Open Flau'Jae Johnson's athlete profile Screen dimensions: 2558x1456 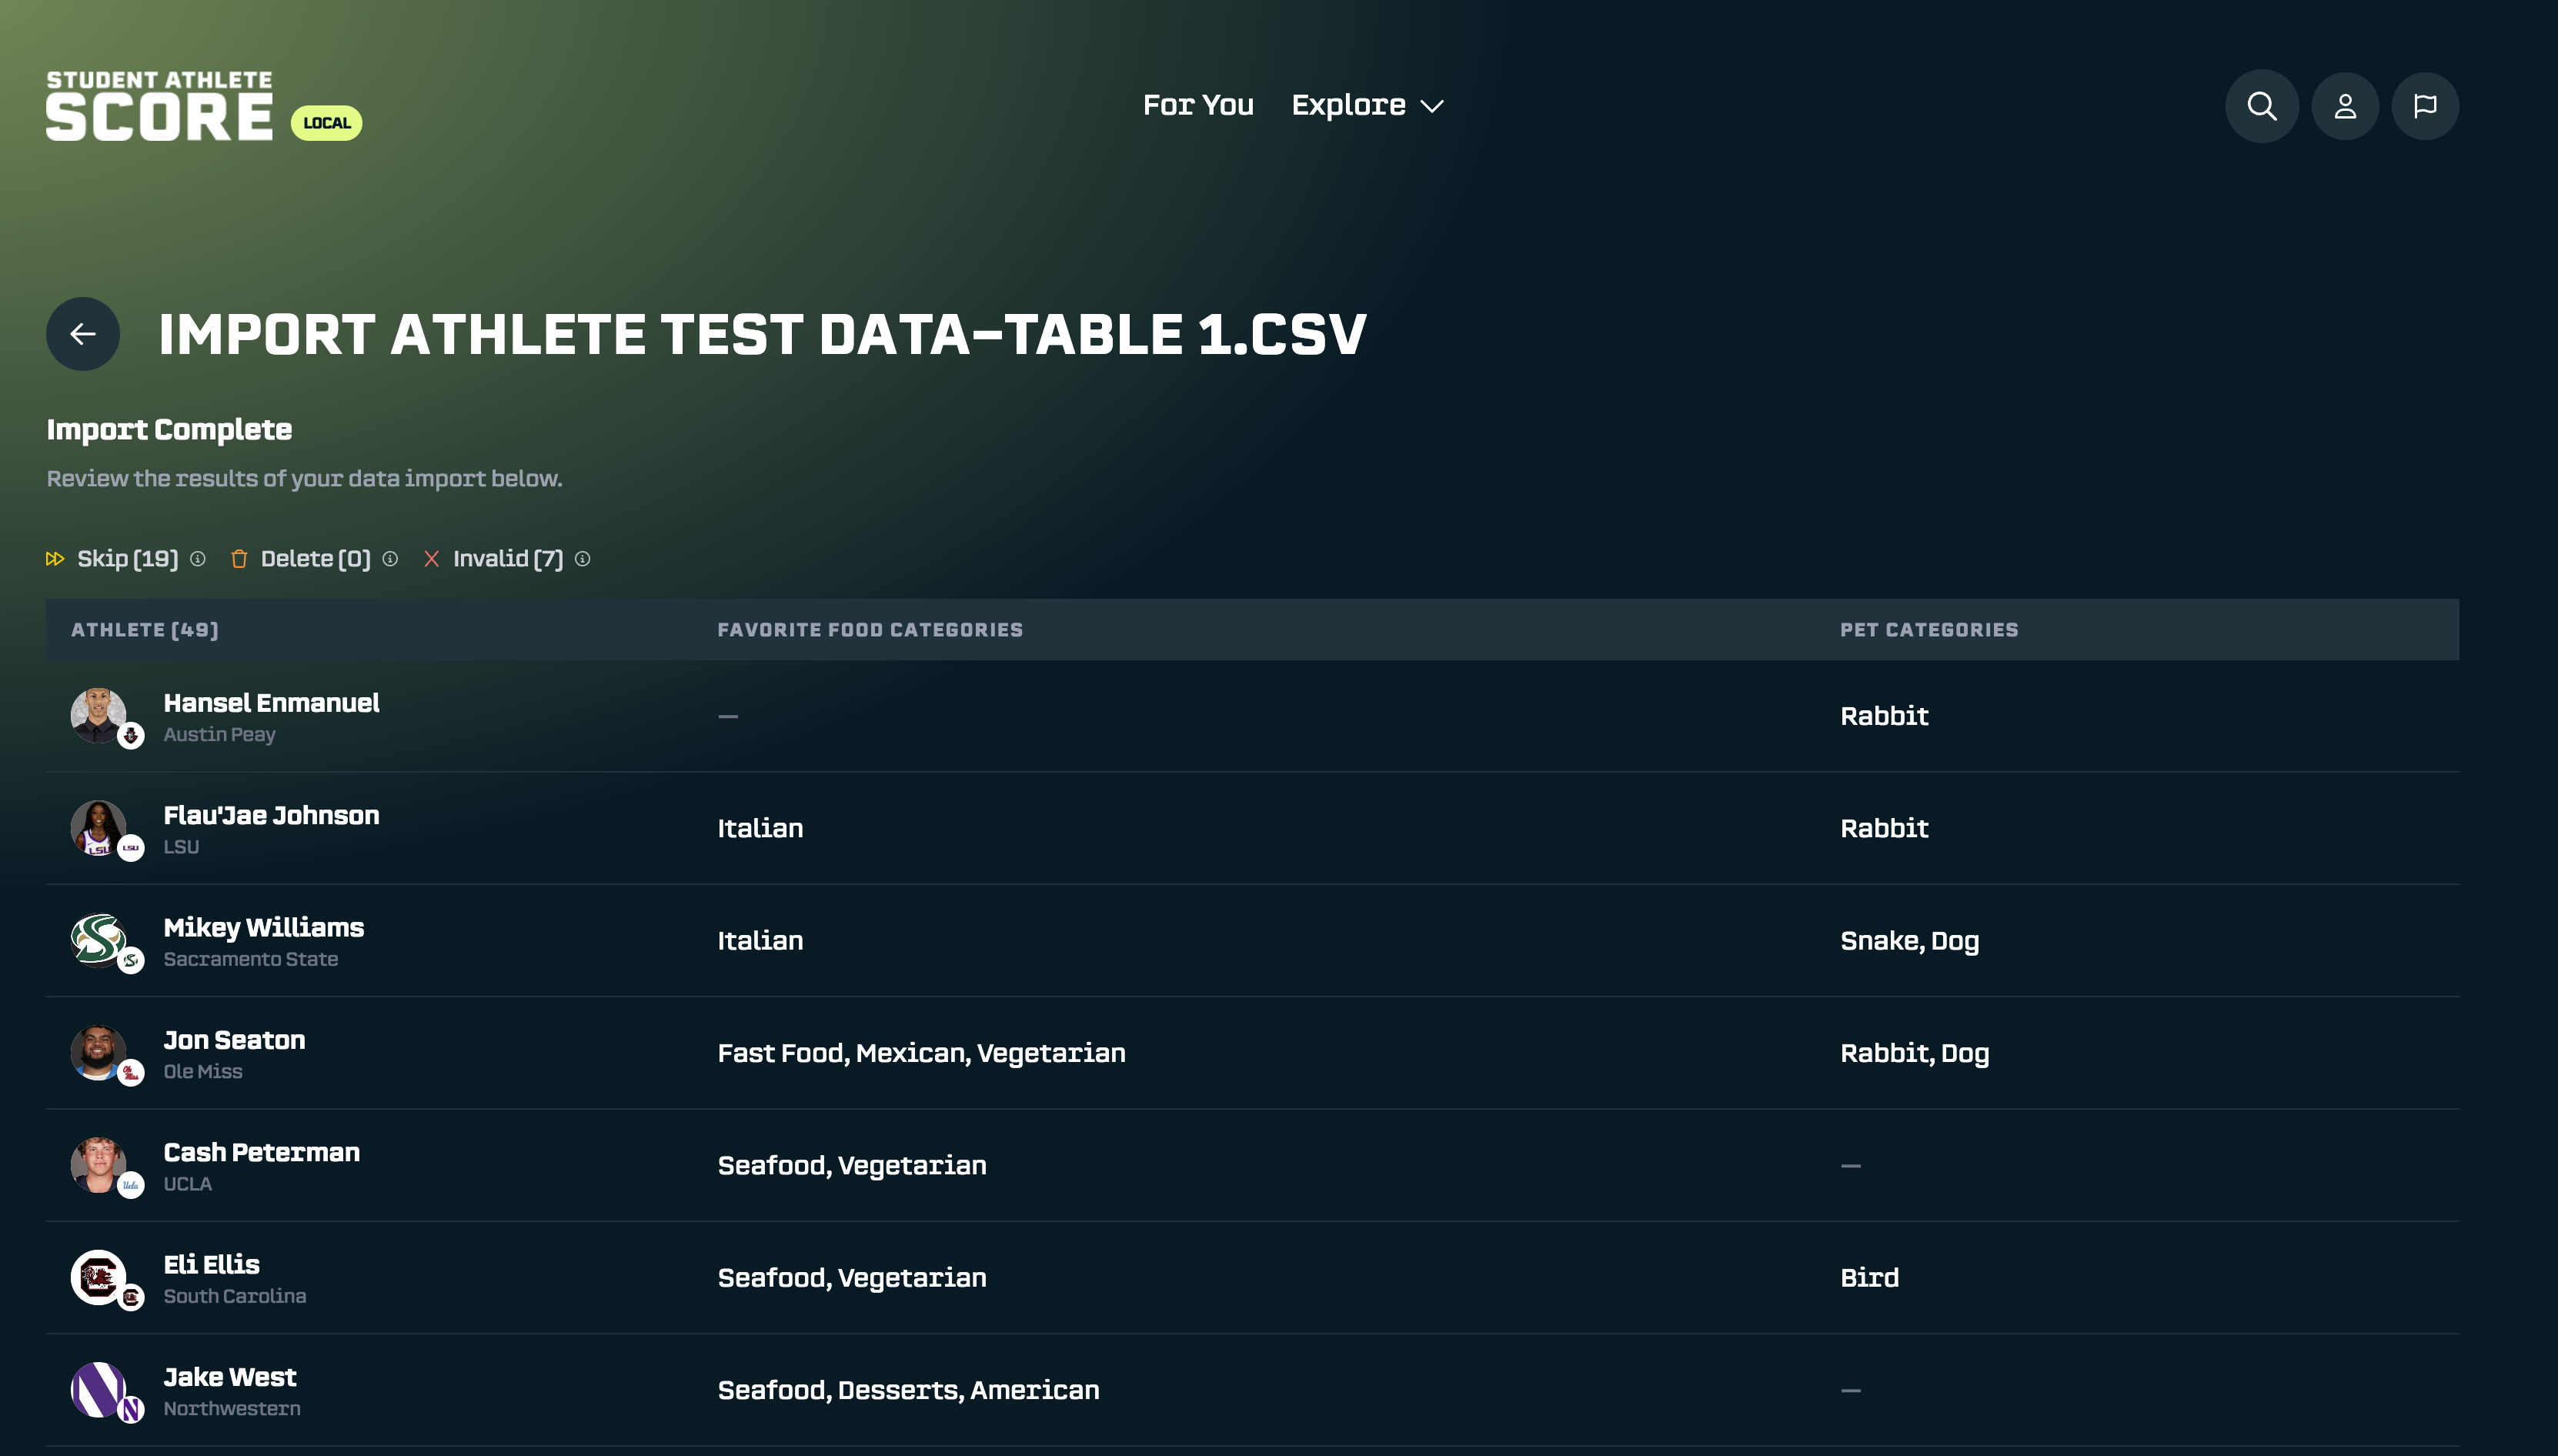point(271,816)
